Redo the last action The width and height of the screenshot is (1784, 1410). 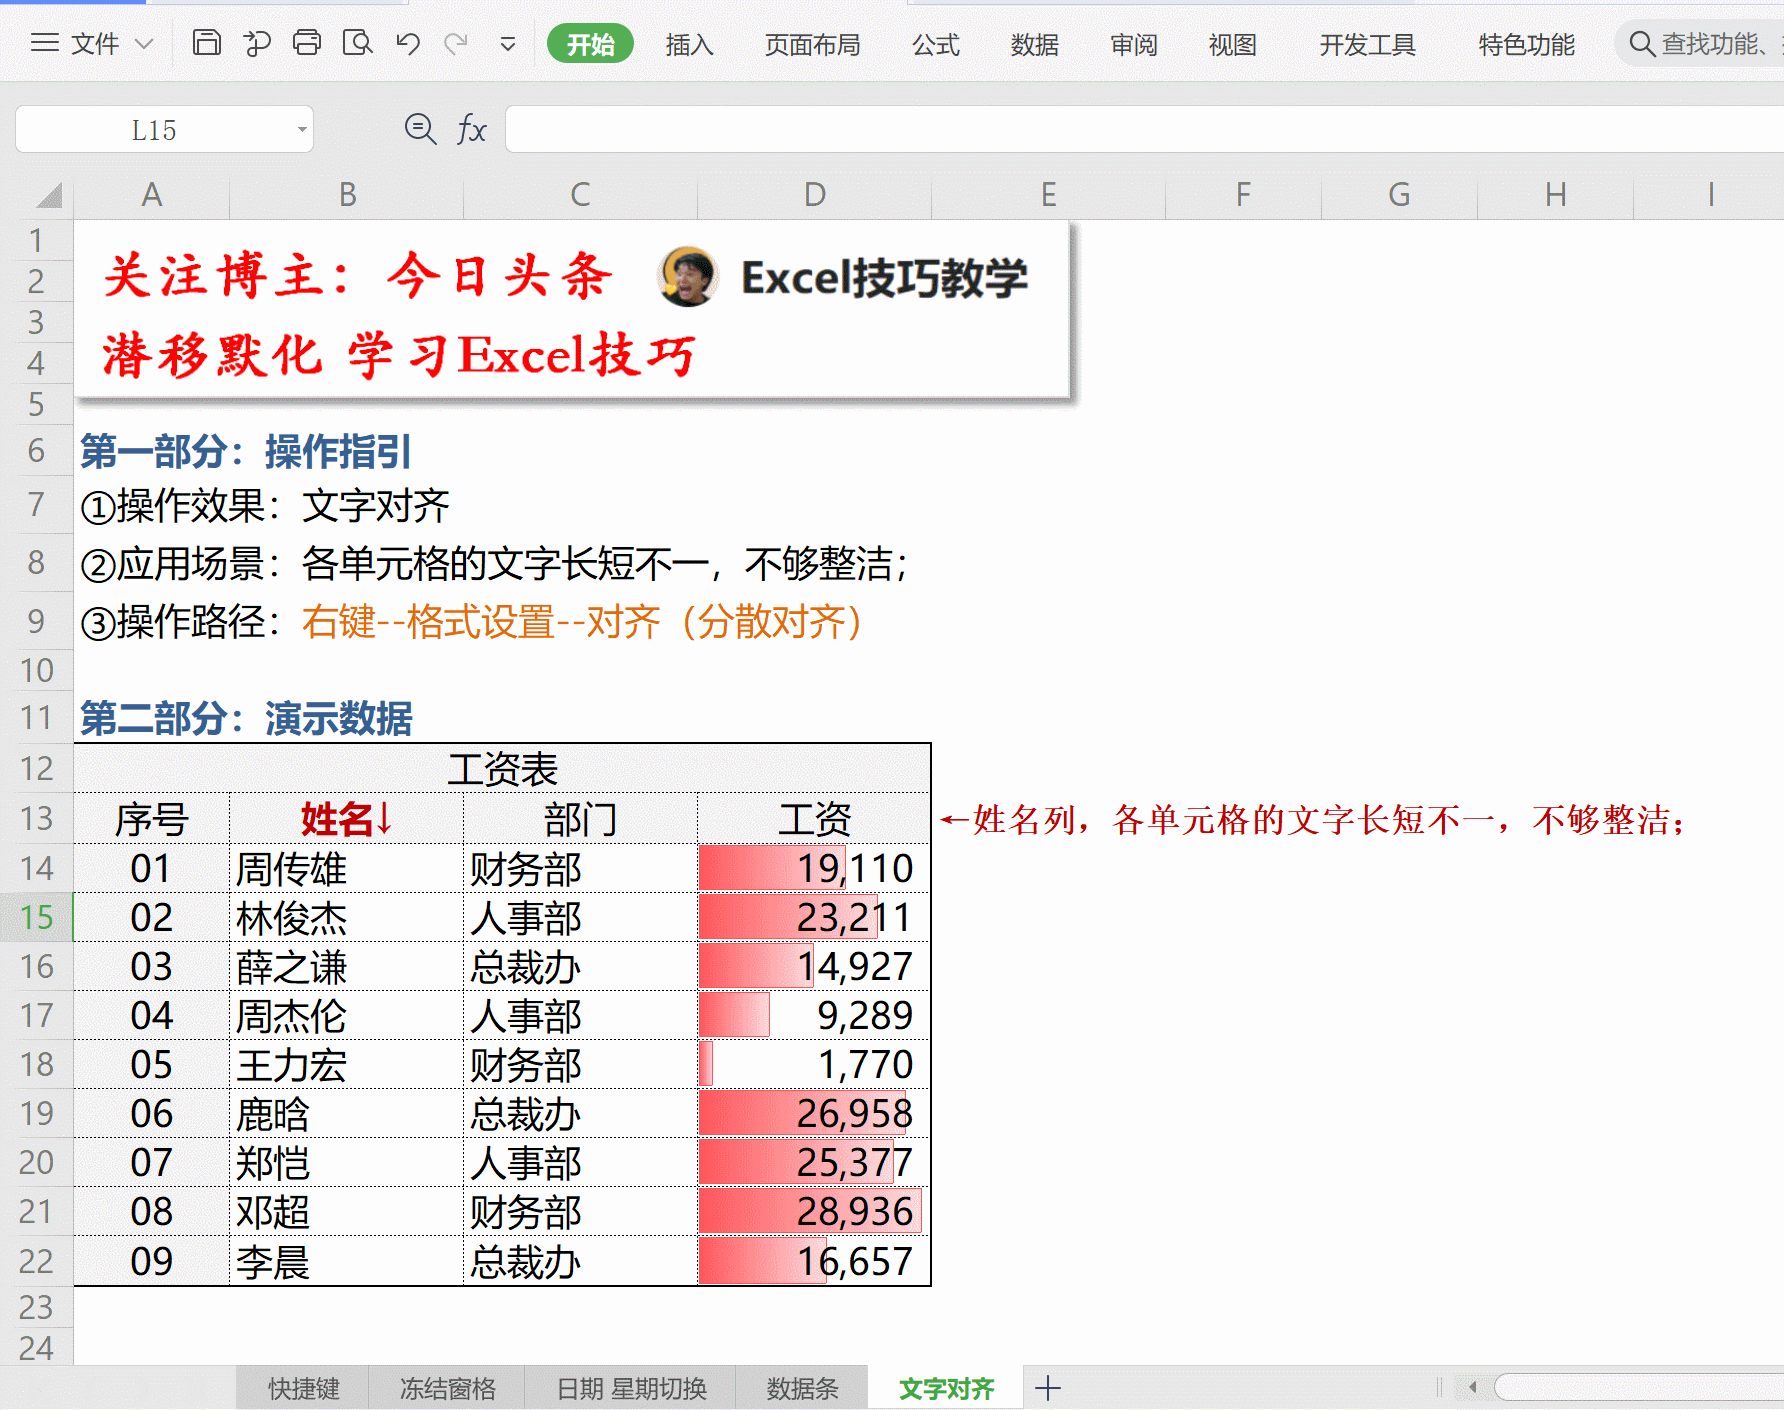(x=457, y=43)
